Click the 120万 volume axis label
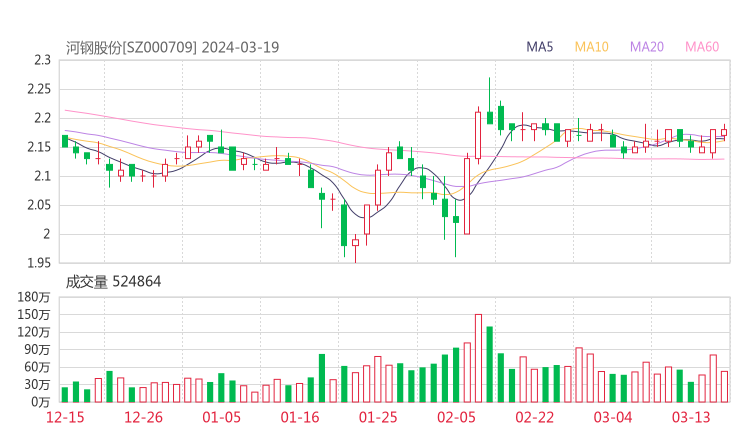This screenshot has width=740, height=440. click(x=34, y=332)
